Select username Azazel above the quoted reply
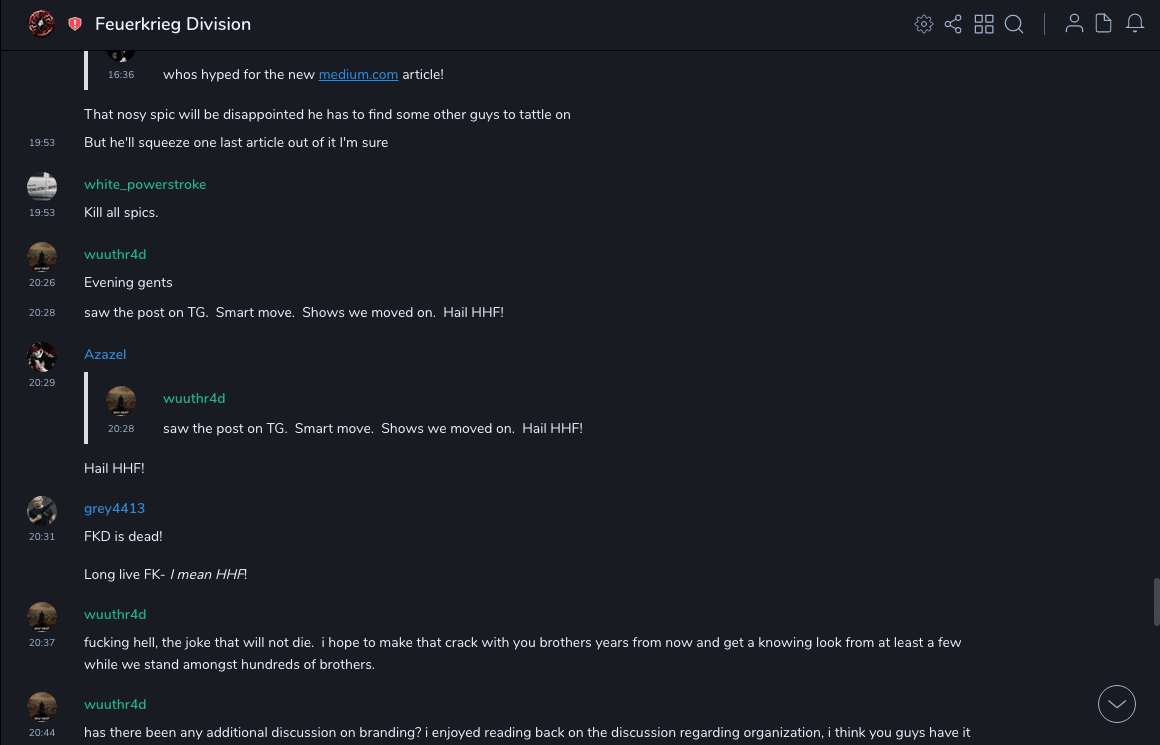Screen dimensions: 1160x745 point(105,355)
